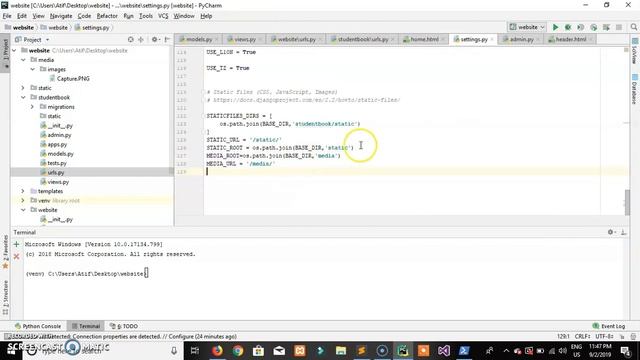Collapse the studentbook folder
The image size is (640, 360).
tap(23, 97)
